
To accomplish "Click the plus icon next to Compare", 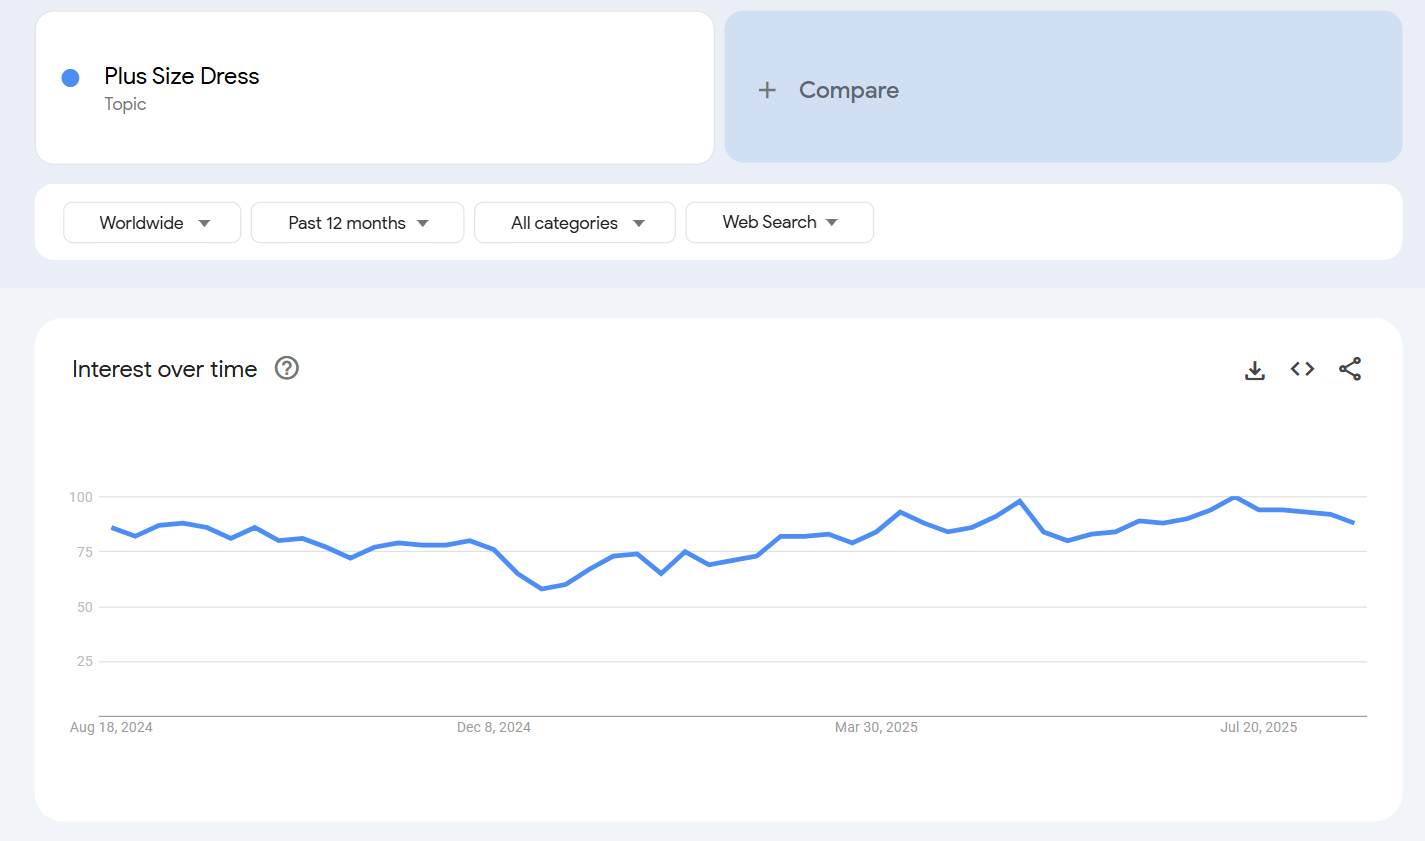I will pos(767,89).
